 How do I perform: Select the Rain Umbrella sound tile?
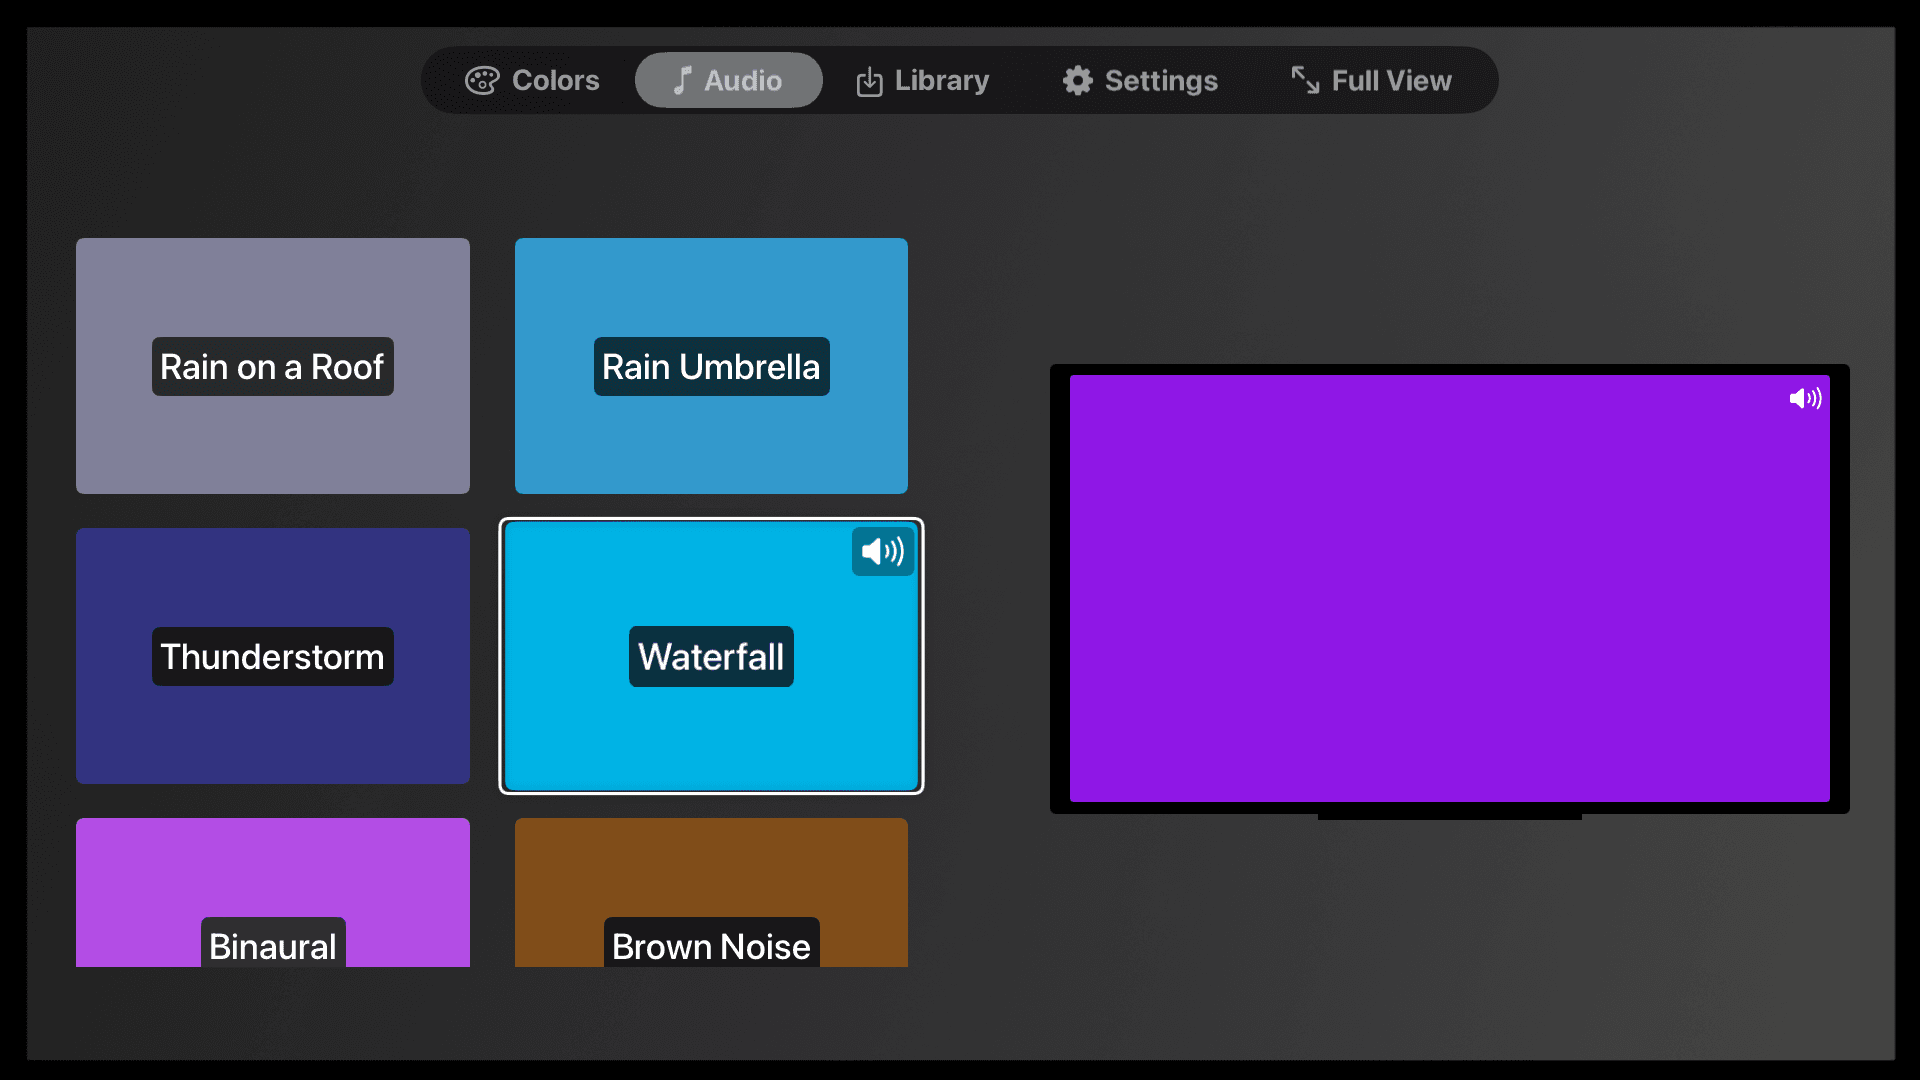click(x=711, y=367)
